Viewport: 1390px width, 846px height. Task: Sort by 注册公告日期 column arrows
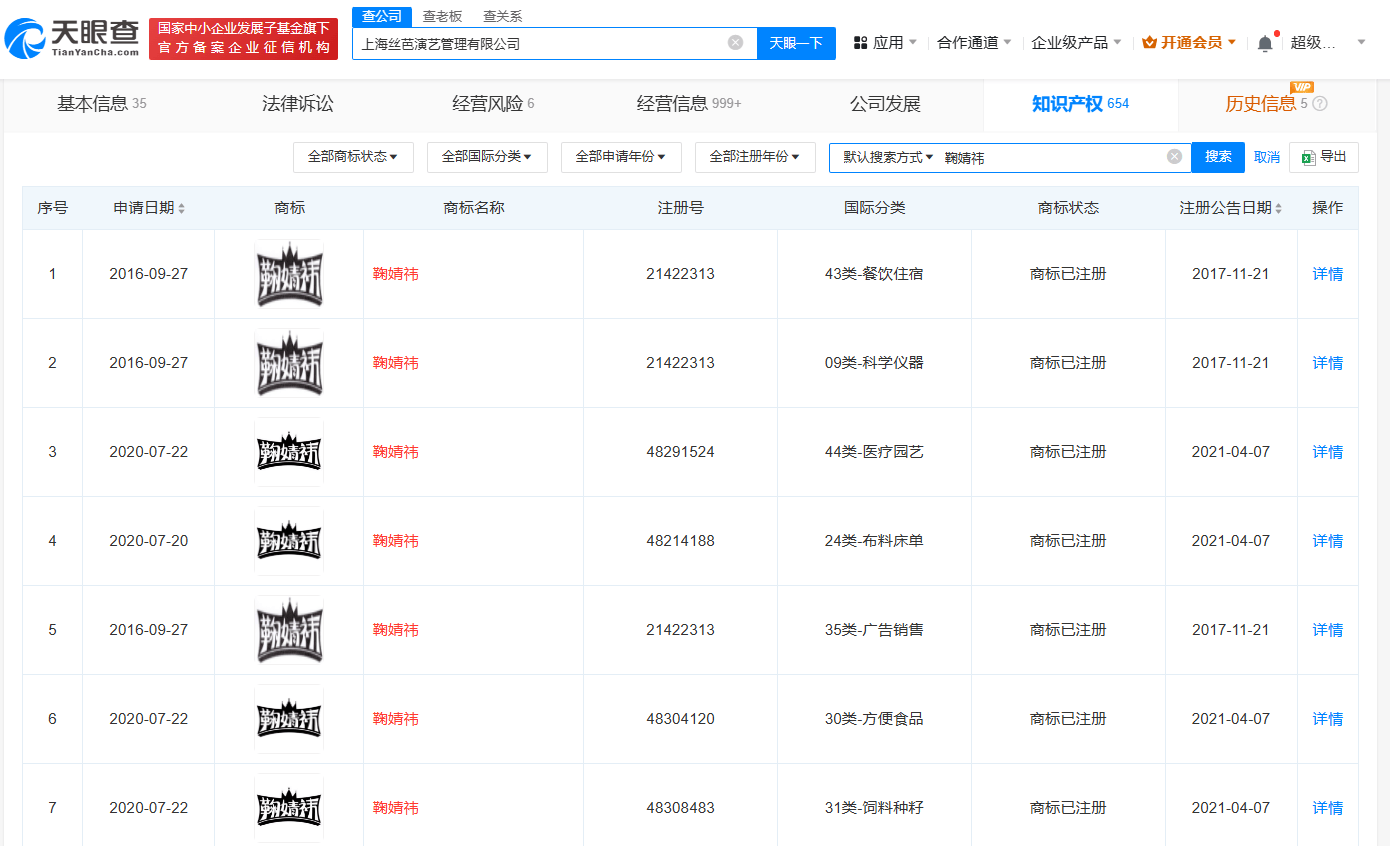point(1278,208)
